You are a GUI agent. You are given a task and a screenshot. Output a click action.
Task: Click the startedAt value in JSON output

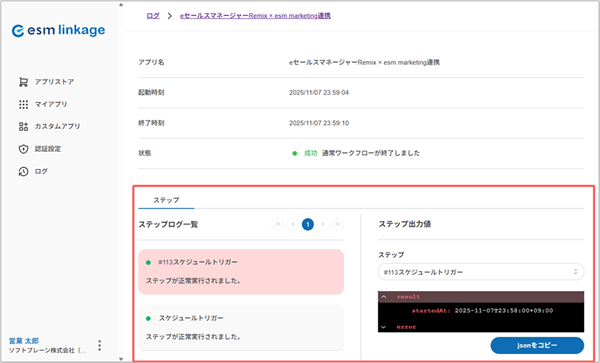pos(504,311)
